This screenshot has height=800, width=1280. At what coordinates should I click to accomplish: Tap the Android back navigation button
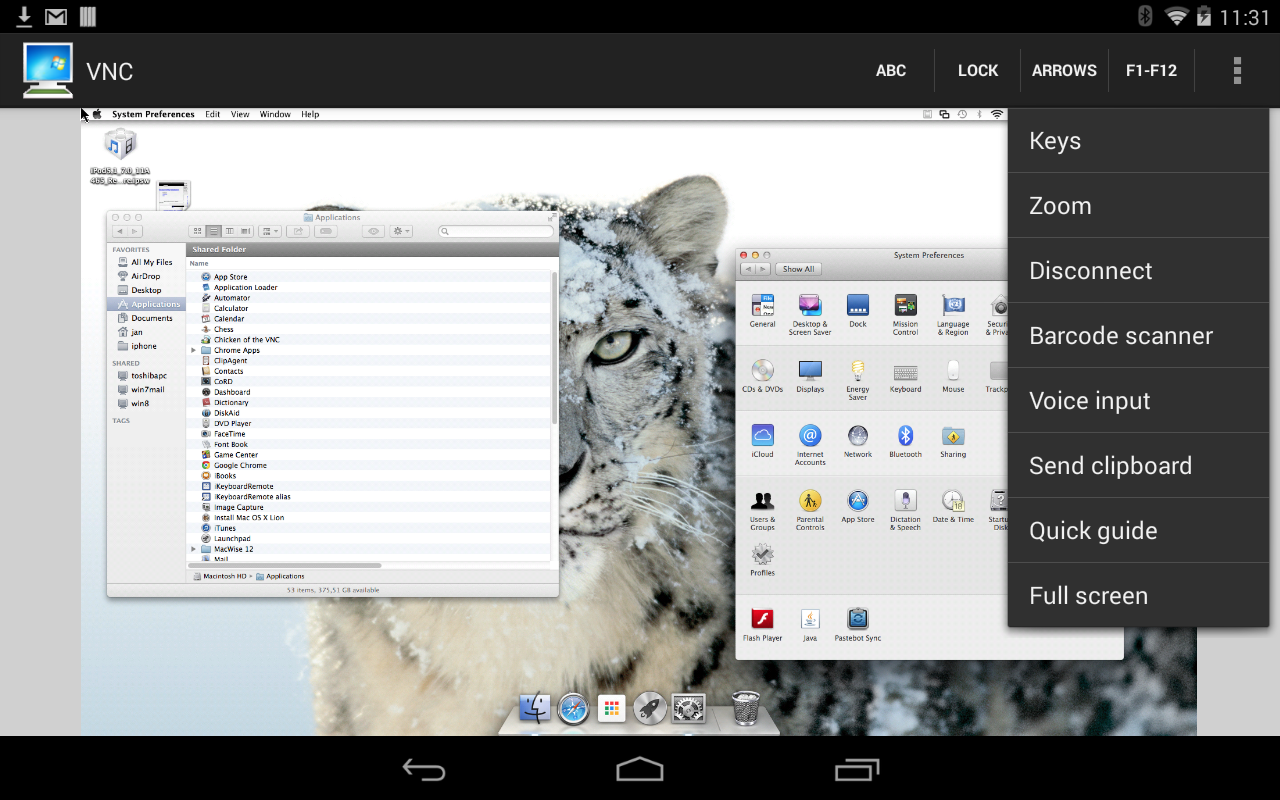[423, 769]
